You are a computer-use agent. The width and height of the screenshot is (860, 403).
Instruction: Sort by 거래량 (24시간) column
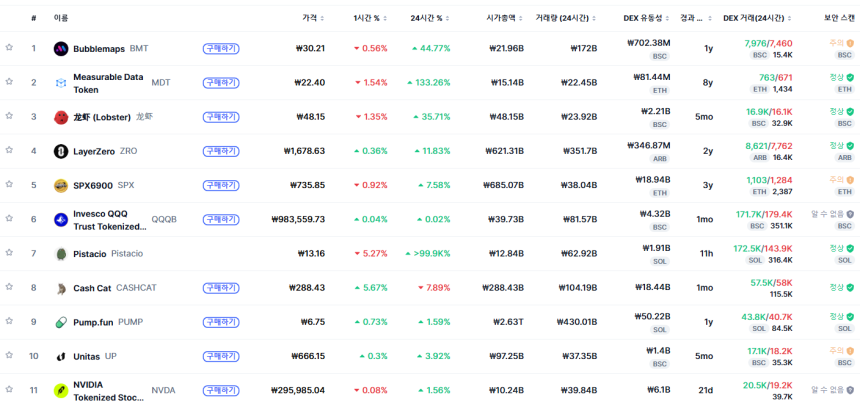pos(567,18)
